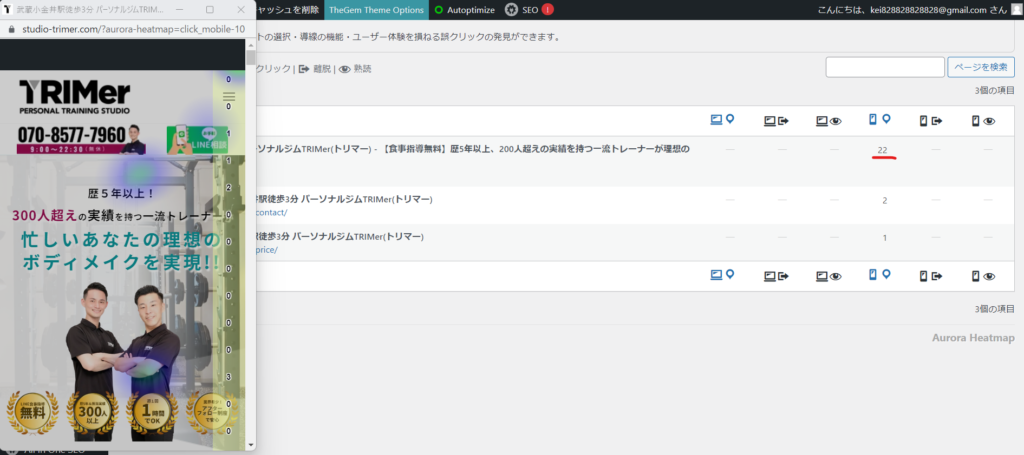Click desktop click icon in table footer
This screenshot has height=455, width=1024.
coord(722,275)
